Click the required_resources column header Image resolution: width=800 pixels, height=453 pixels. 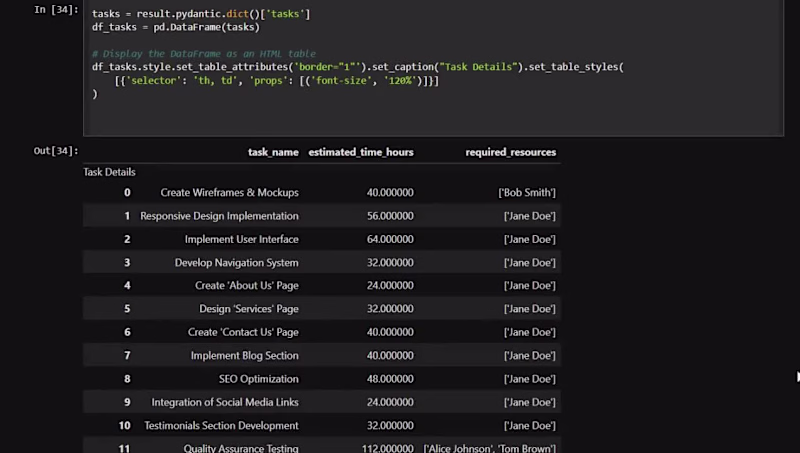(x=510, y=152)
